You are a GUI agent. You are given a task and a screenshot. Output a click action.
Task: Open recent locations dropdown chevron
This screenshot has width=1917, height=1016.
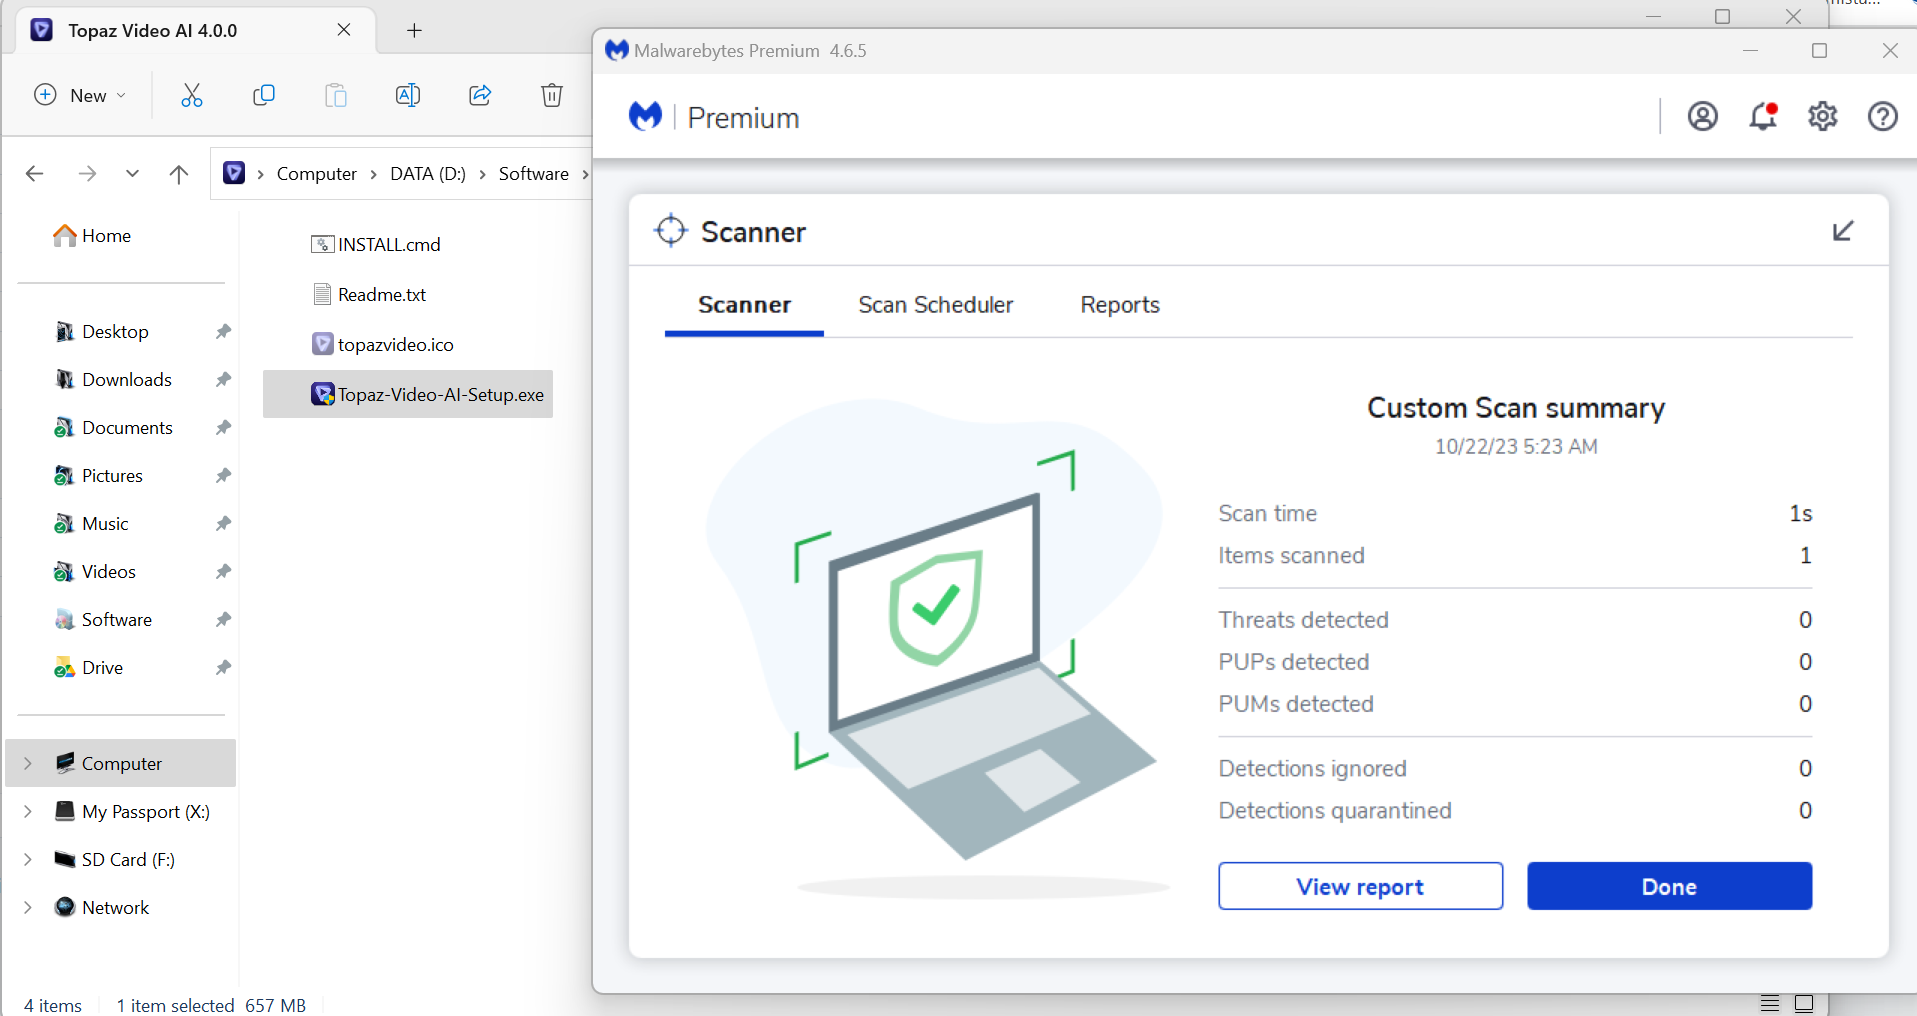pyautogui.click(x=132, y=174)
